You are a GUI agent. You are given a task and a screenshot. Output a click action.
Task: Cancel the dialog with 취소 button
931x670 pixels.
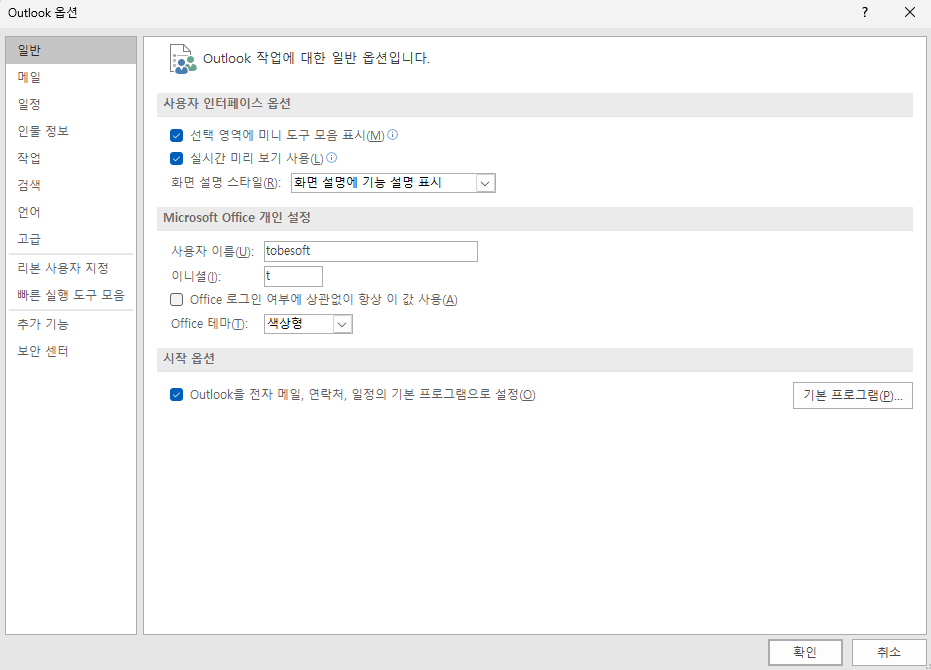[889, 652]
